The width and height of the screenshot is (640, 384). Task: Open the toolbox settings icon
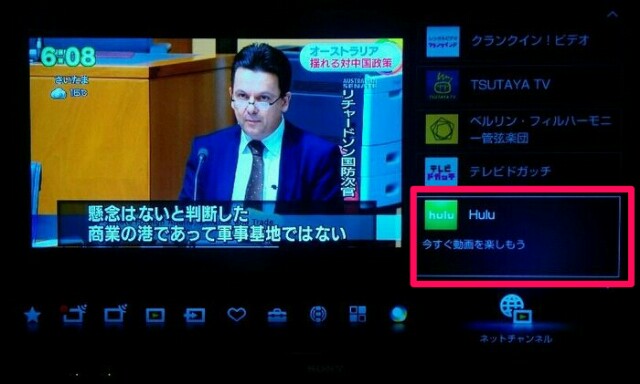(x=277, y=315)
